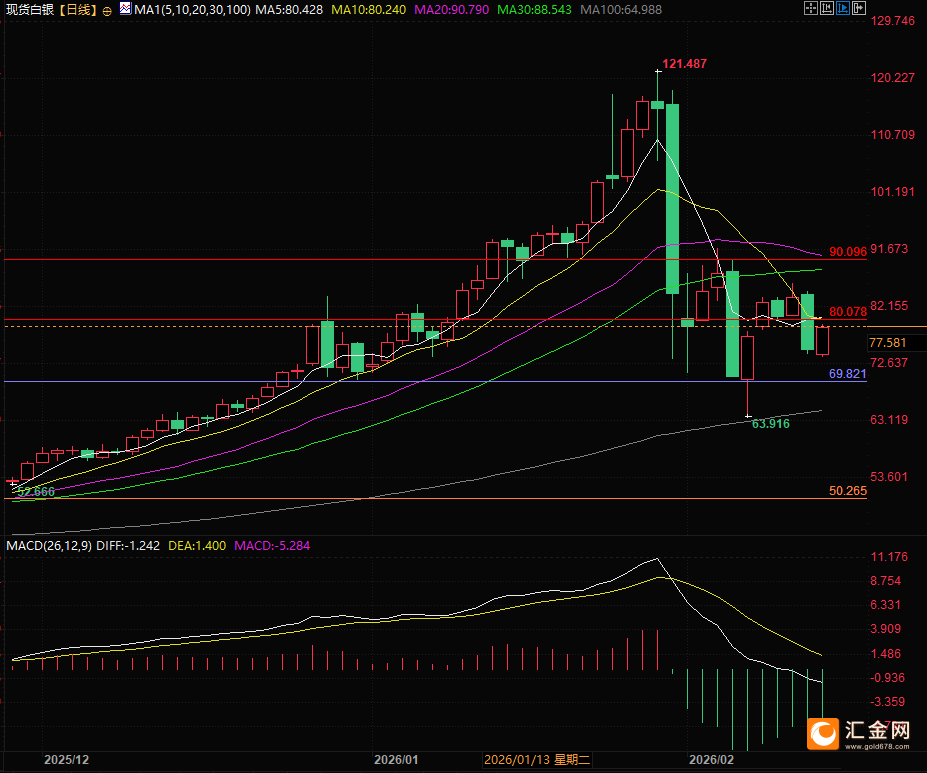This screenshot has width=927, height=773.
Task: Click the 汇金网 logo link
Action: click(x=858, y=733)
